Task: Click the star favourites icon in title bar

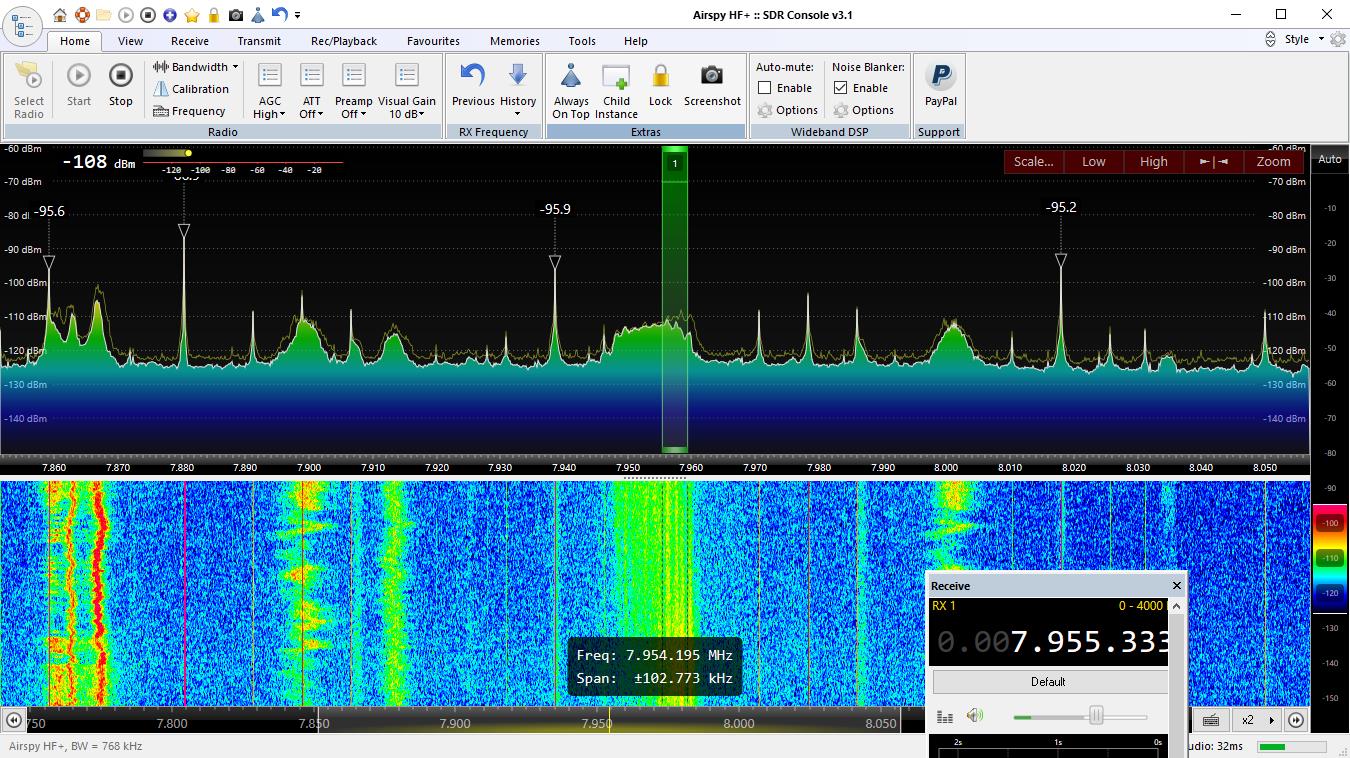Action: tap(192, 15)
